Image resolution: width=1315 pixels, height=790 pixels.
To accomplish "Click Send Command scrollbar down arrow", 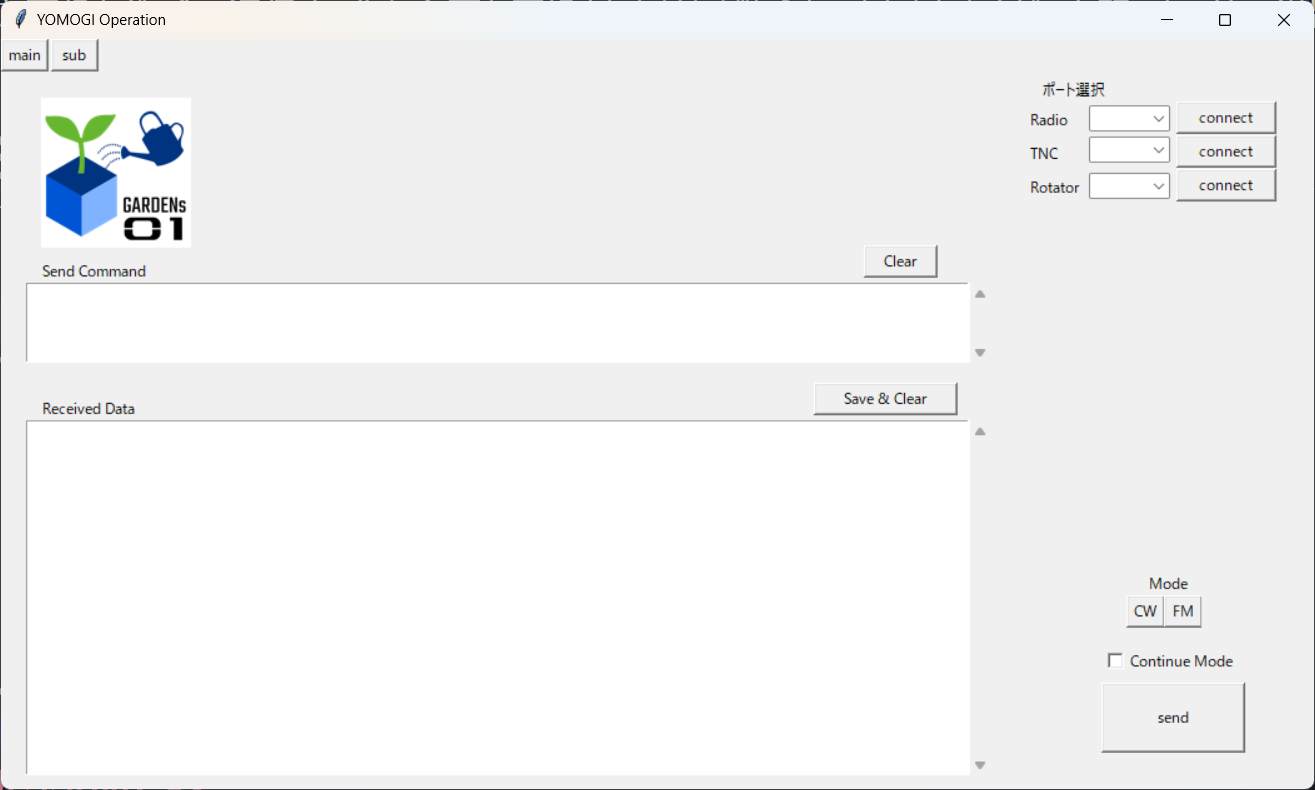I will 980,352.
